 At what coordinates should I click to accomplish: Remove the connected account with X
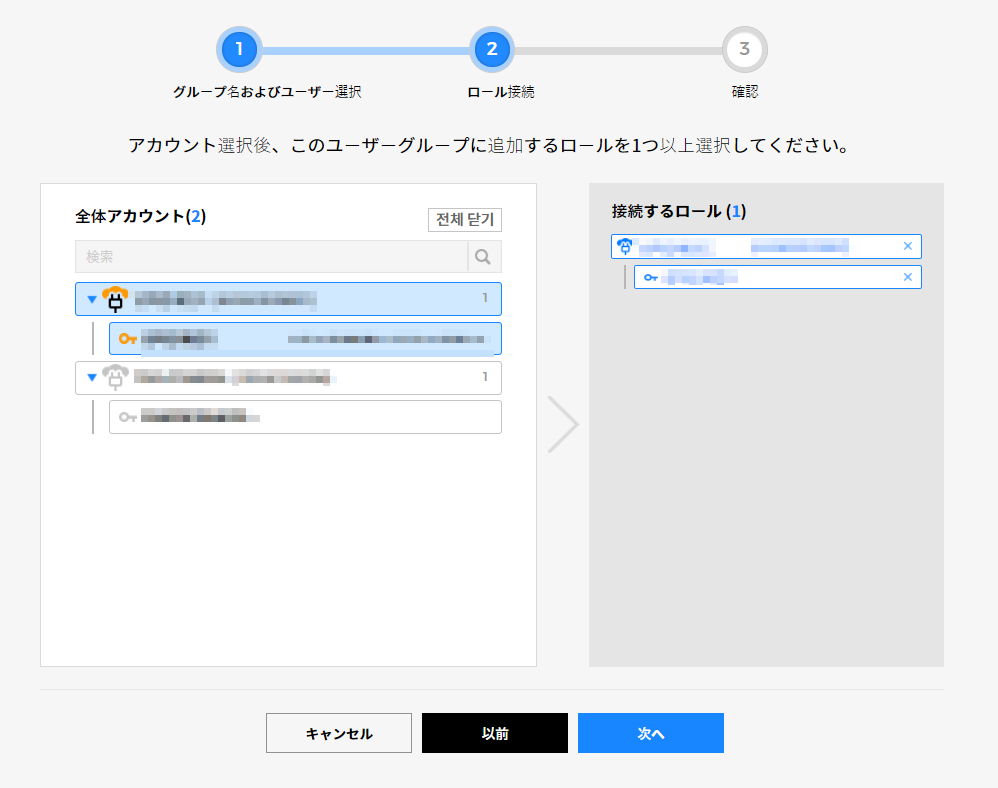(908, 246)
